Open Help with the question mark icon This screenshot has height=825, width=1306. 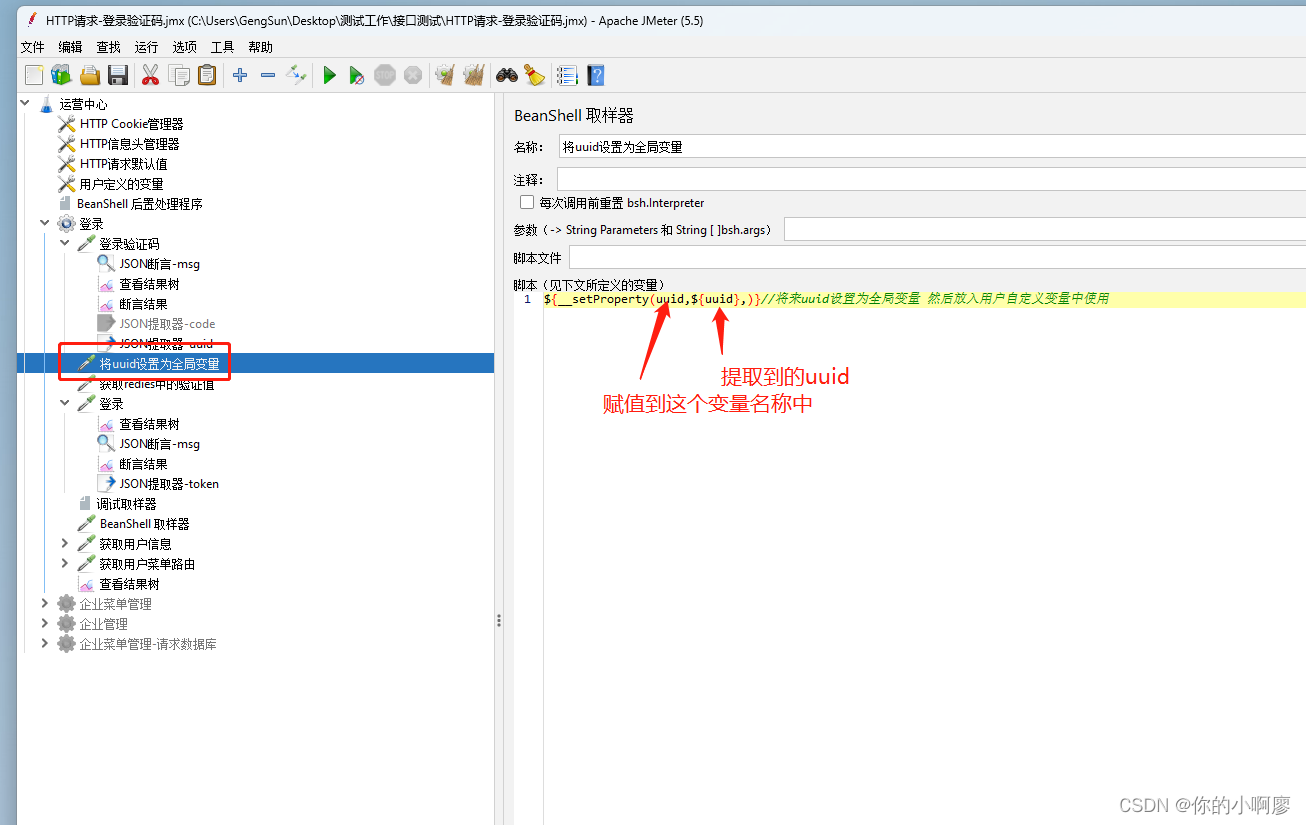pyautogui.click(x=596, y=75)
